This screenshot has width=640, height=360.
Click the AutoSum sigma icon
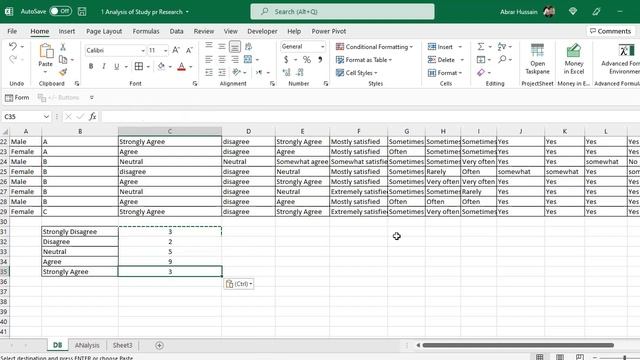pos(481,47)
